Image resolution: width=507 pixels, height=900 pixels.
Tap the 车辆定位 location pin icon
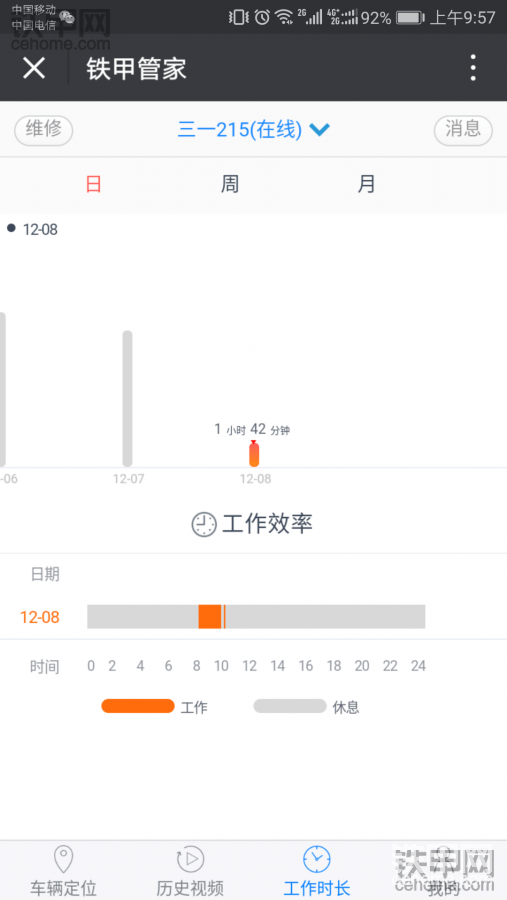(x=63, y=859)
